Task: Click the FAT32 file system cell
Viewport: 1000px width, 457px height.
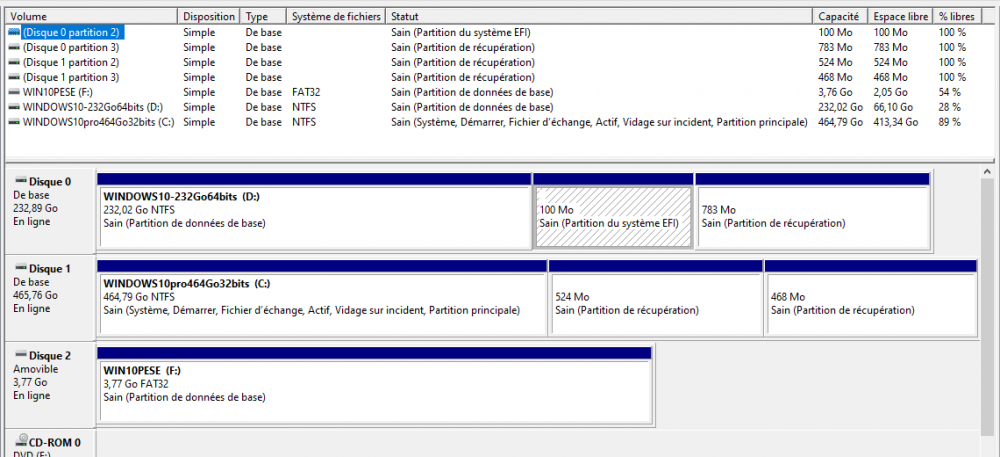Action: point(305,92)
